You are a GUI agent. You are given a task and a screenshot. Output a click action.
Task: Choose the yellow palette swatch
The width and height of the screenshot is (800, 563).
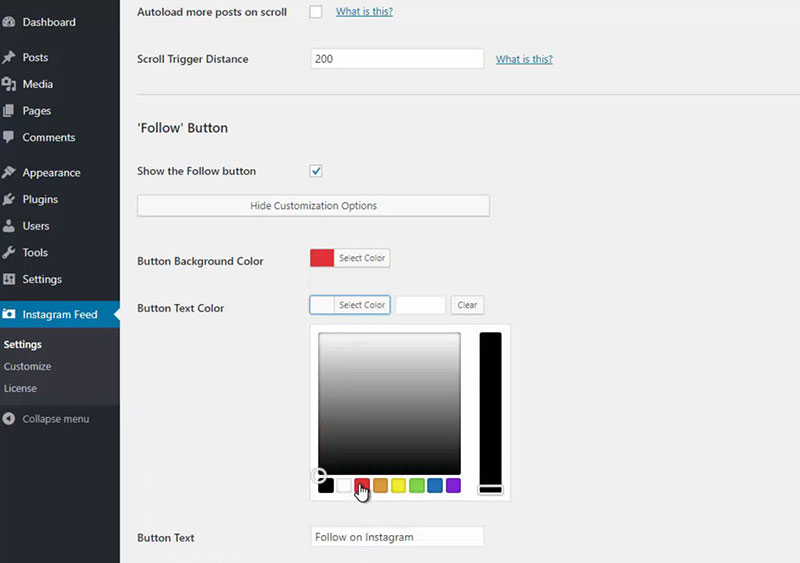398,485
